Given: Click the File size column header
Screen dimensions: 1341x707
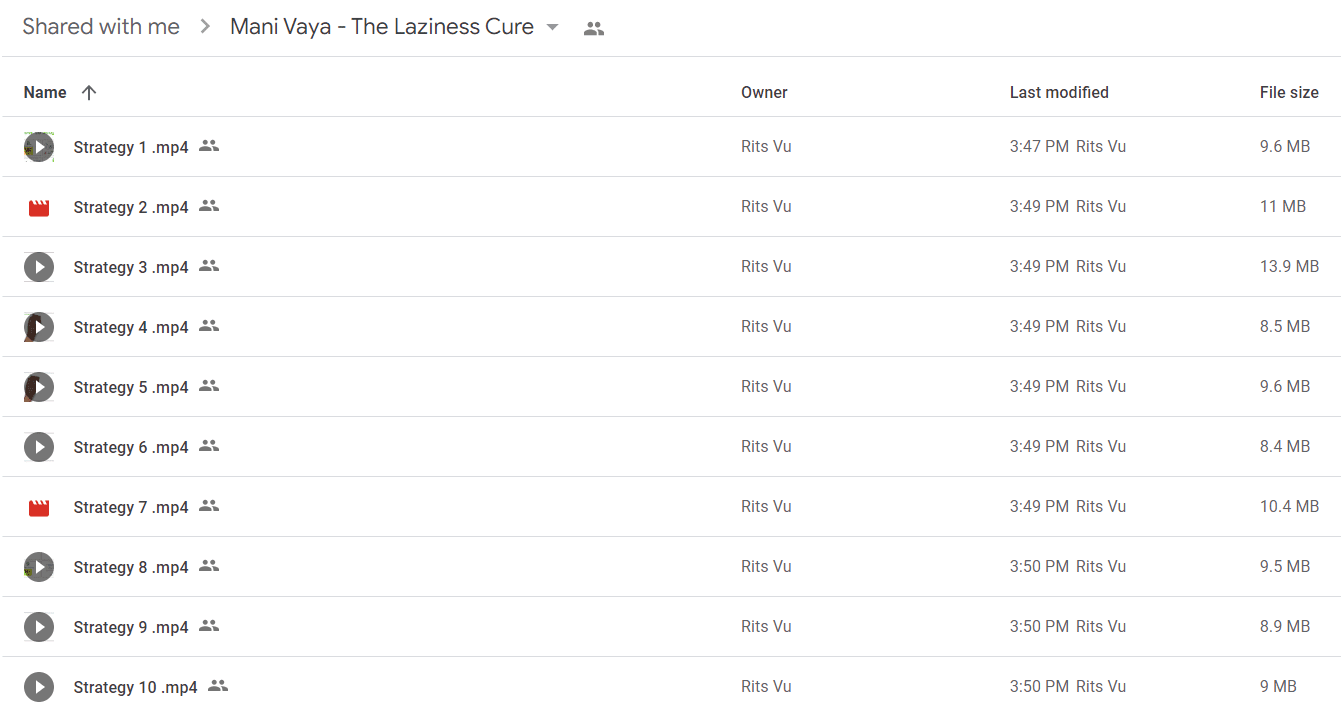Looking at the screenshot, I should coord(1289,92).
